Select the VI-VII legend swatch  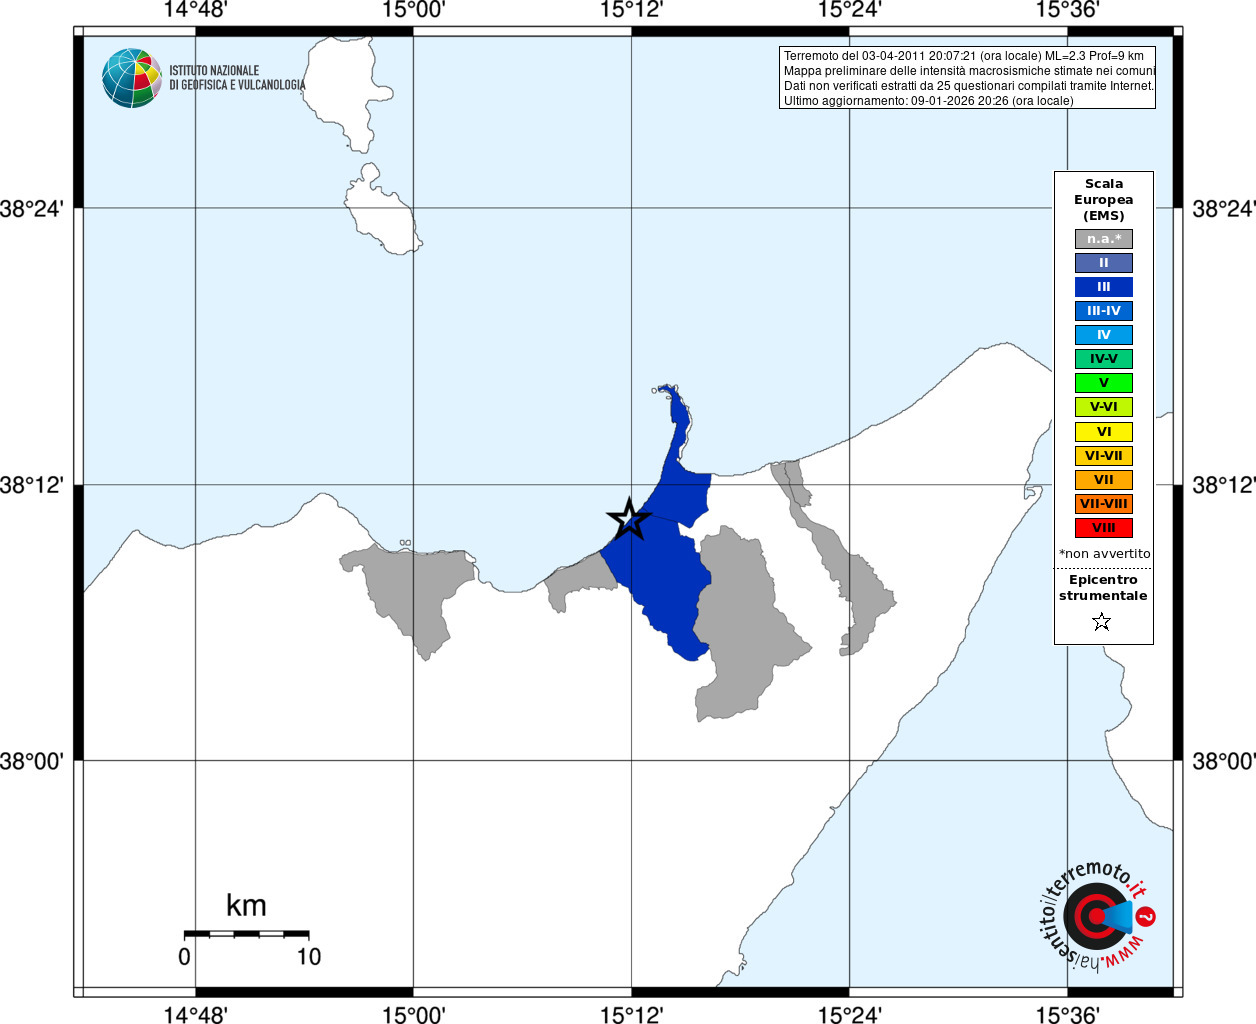tap(1104, 456)
